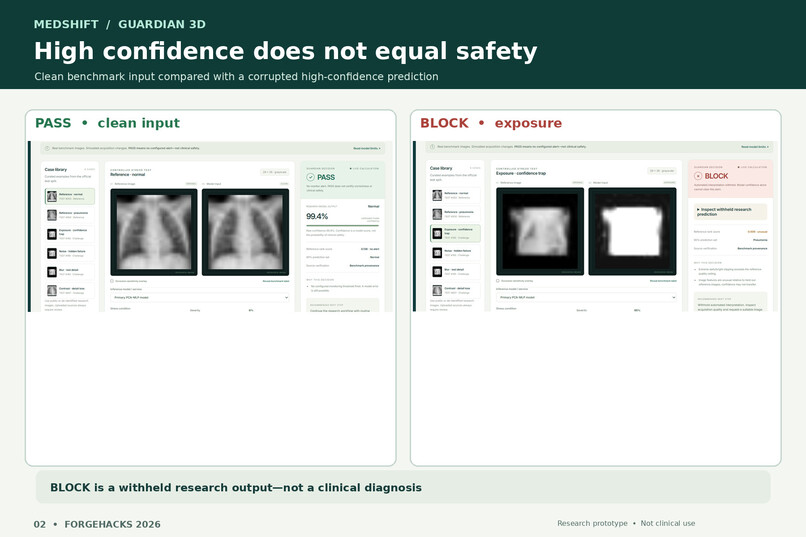Click 'Reveal benchmark label' link in PASS panel
This screenshot has height=537, width=806.
276,281
